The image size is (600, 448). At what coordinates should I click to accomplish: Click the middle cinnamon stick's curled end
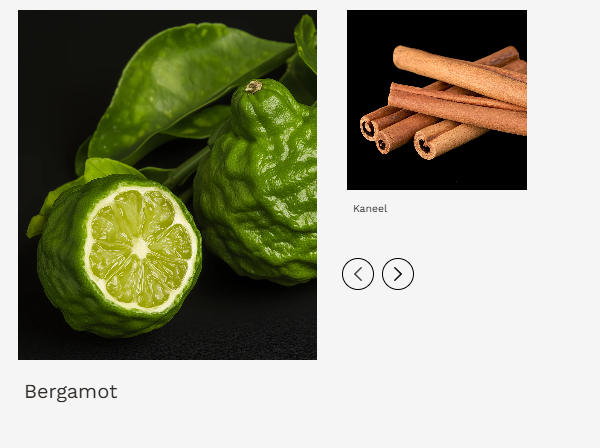[x=382, y=145]
